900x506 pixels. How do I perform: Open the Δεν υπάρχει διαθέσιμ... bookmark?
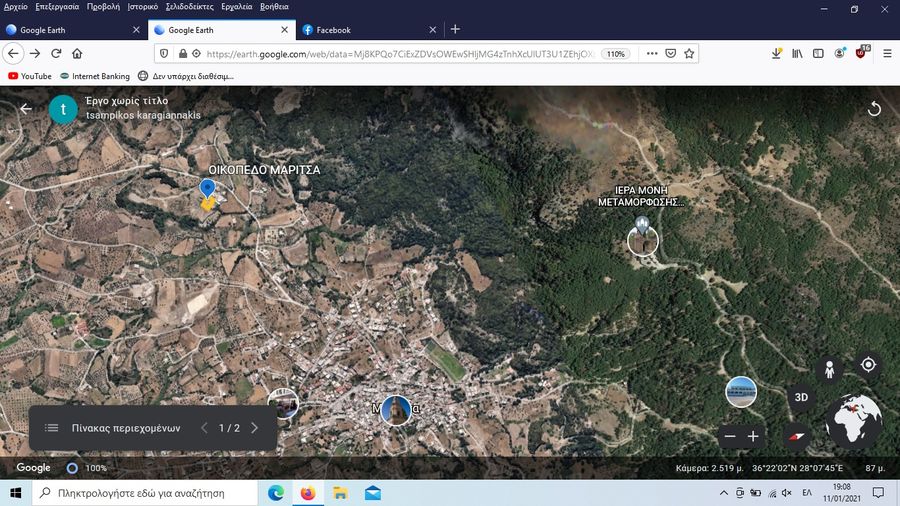185,76
